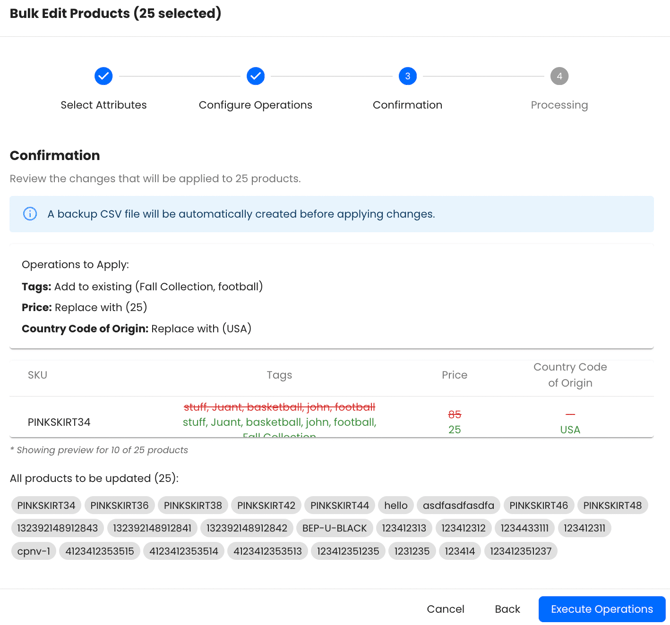Click the step 3 Confirmation circle
670x625 pixels.
pos(407,76)
